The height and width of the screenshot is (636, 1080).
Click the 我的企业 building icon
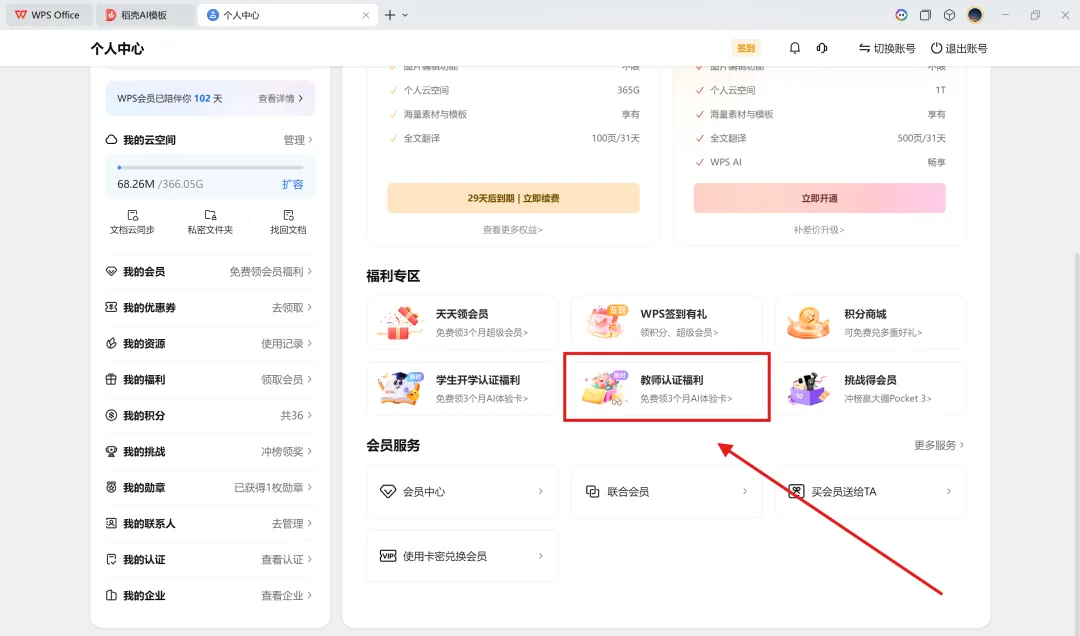click(x=111, y=595)
